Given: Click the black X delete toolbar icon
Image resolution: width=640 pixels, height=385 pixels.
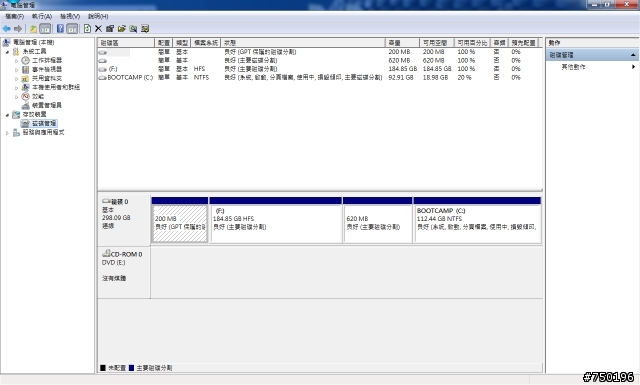Looking at the screenshot, I should pos(98,29).
